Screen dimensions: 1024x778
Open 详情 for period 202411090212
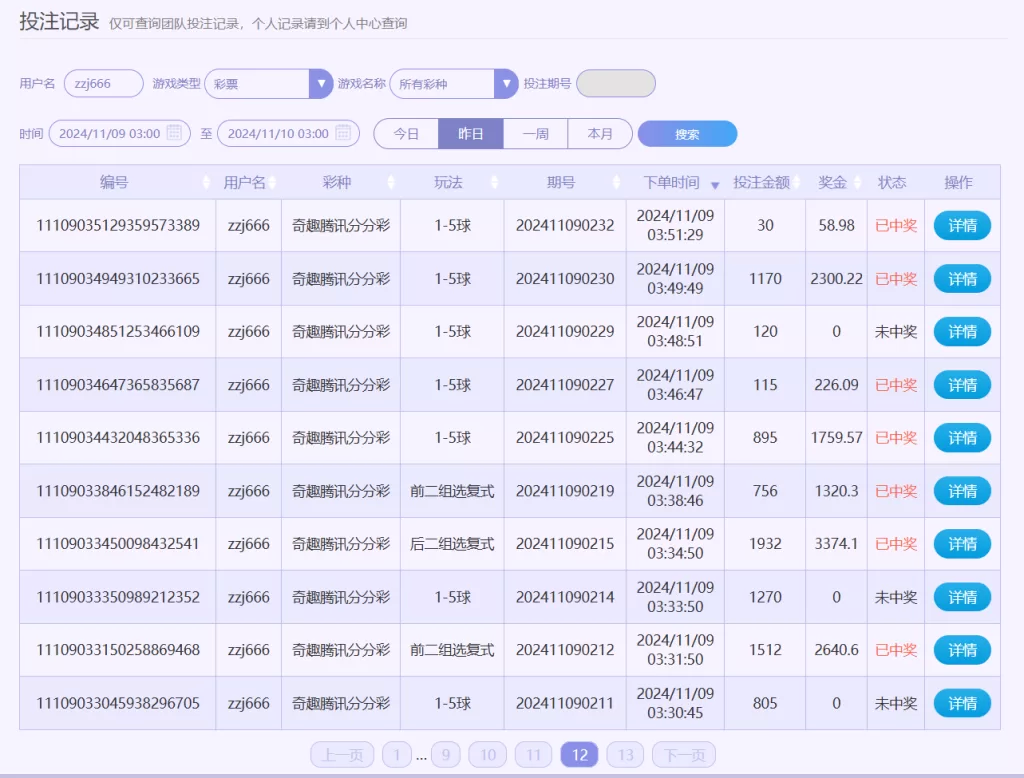962,650
